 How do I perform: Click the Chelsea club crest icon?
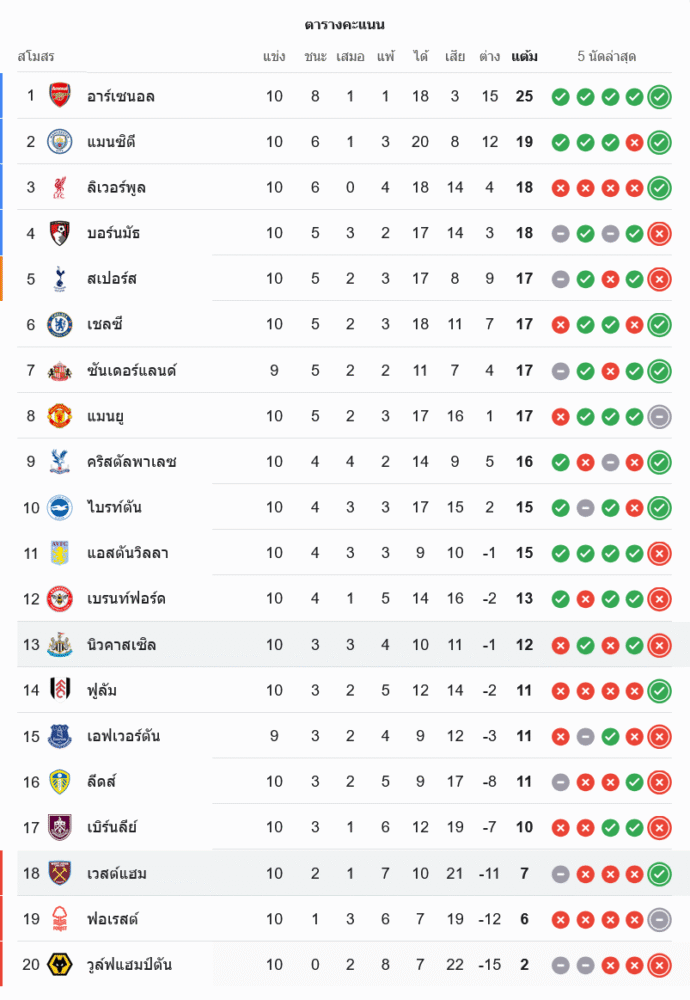click(x=60, y=324)
